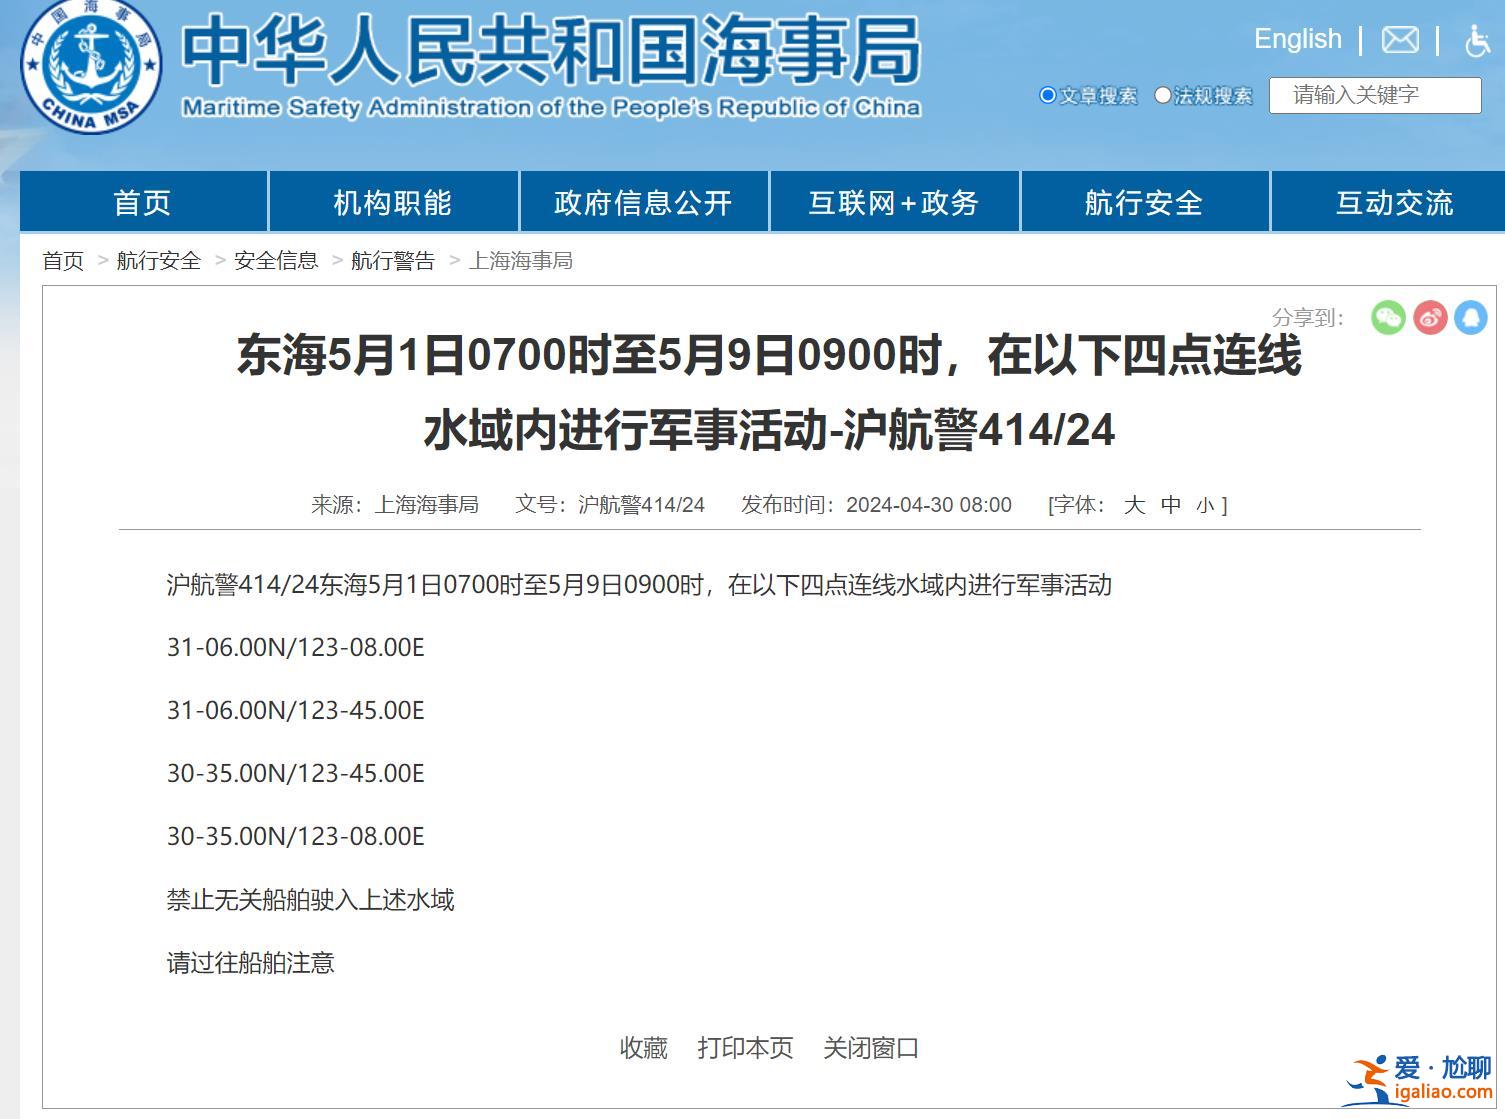Viewport: 1505px width, 1119px height.
Task: Click 航行警告 in the breadcrumb
Action: point(393,261)
